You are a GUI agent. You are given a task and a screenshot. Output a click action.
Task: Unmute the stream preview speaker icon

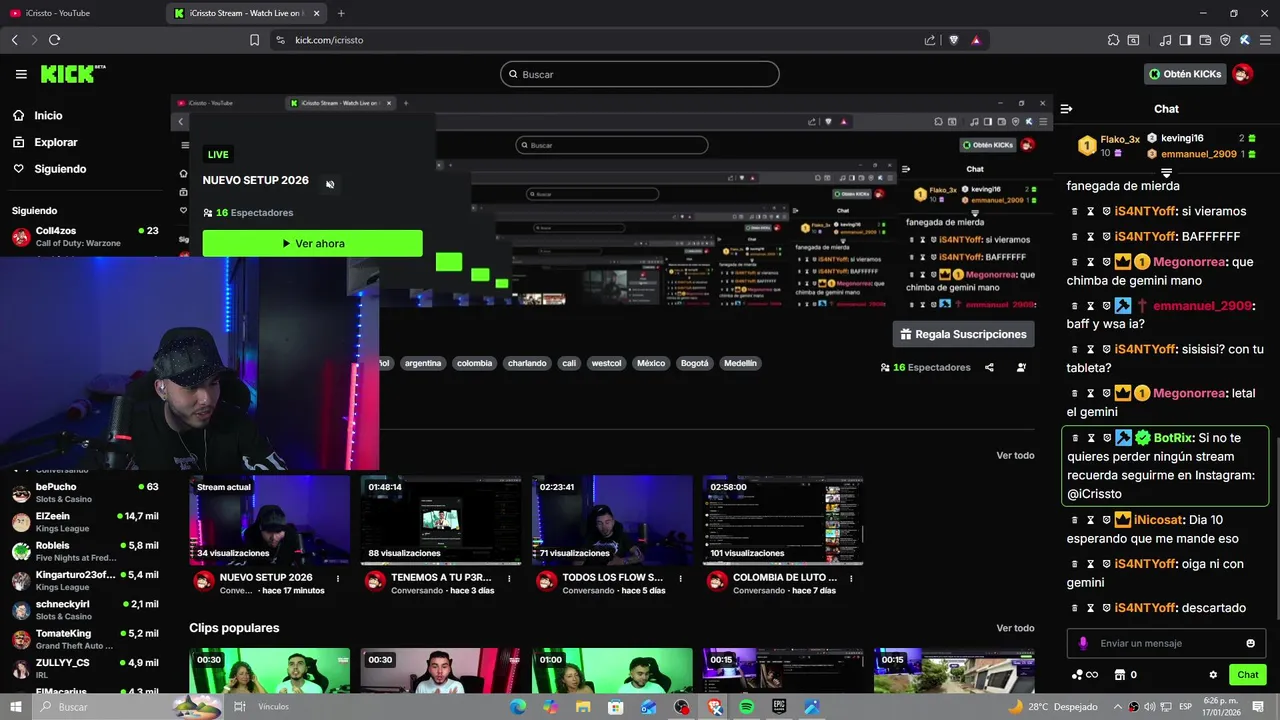pos(330,184)
